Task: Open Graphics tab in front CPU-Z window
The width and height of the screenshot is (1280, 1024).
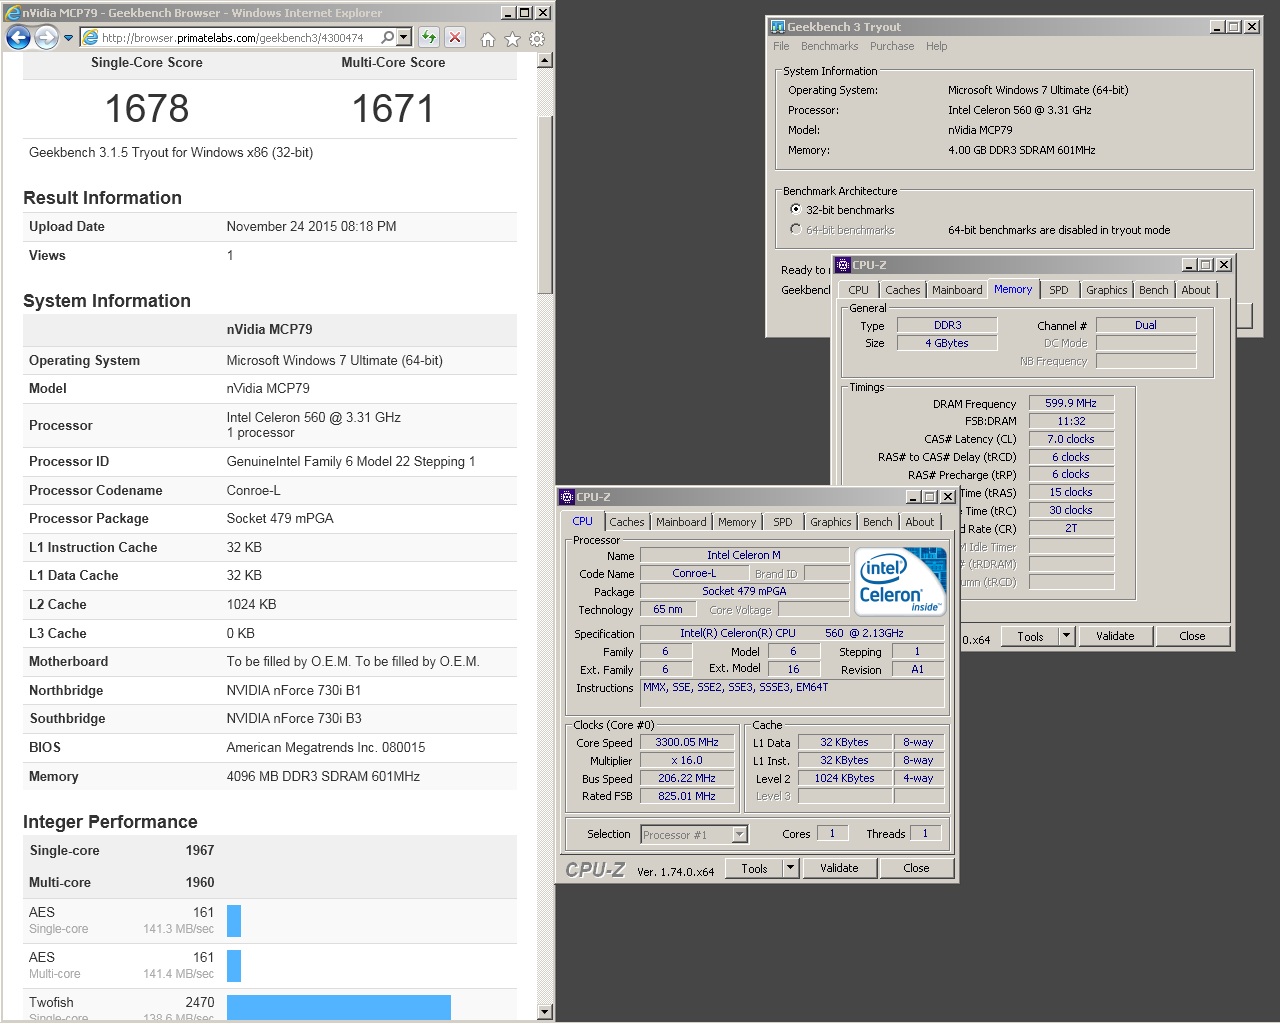Action: [x=830, y=522]
